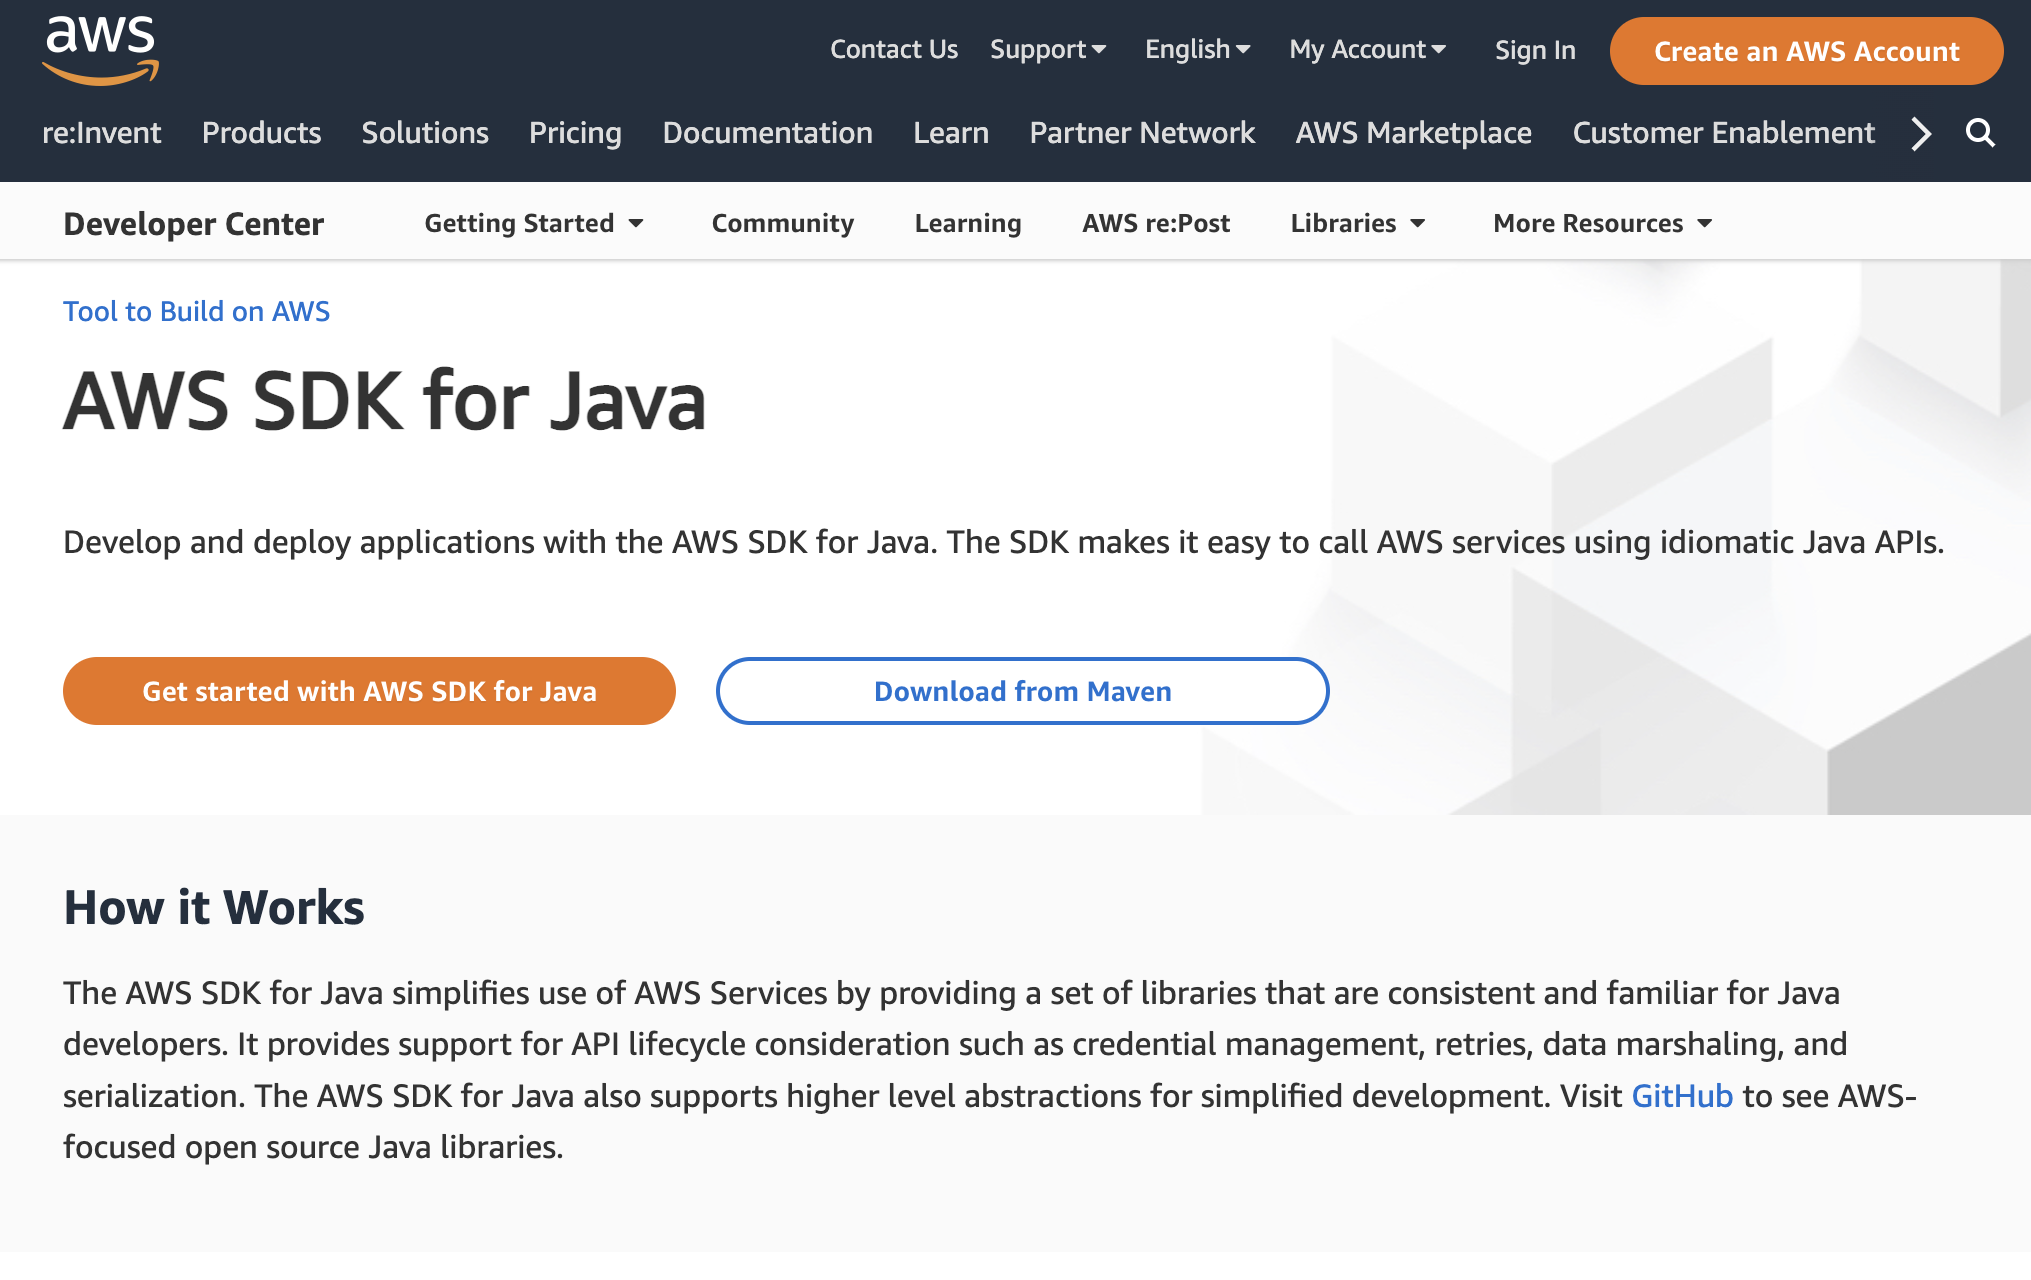Expand the English language dropdown
The image size is (2031, 1280).
[x=1197, y=49]
